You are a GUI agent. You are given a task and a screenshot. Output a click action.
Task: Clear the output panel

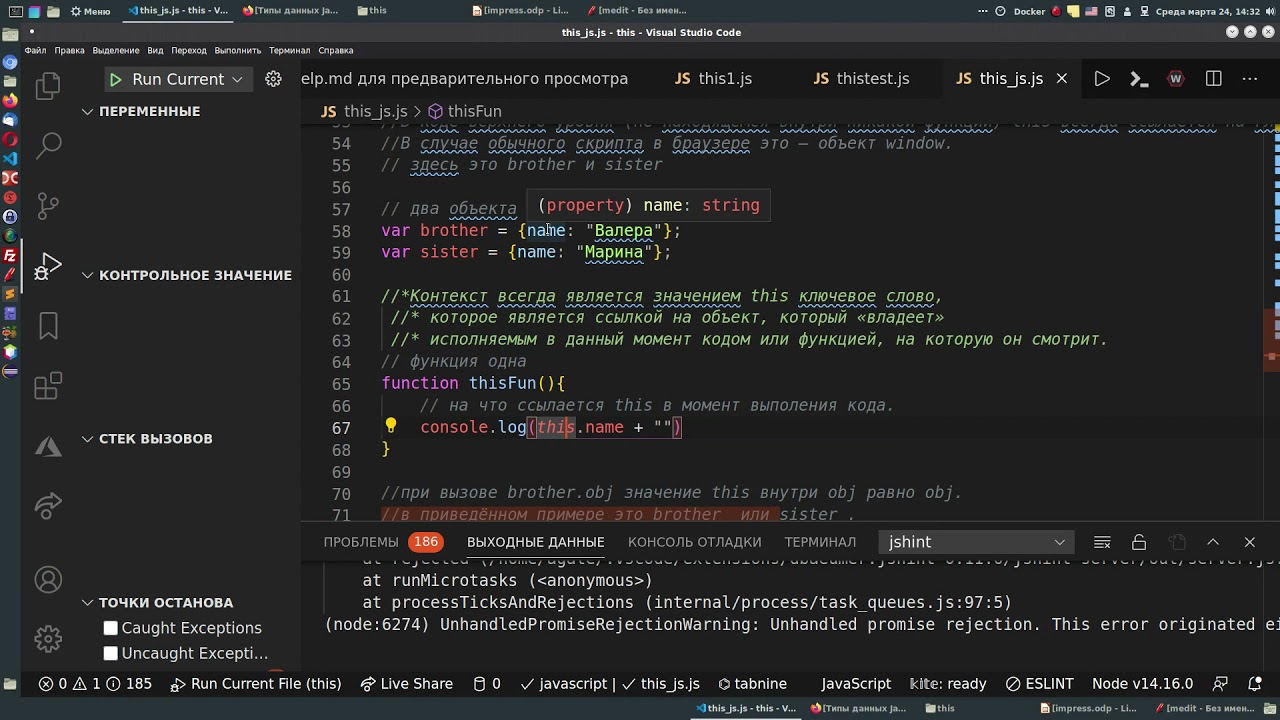coord(1102,542)
